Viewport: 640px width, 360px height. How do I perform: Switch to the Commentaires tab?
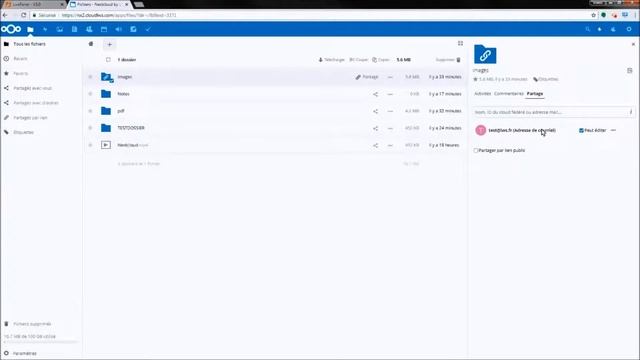[509, 93]
